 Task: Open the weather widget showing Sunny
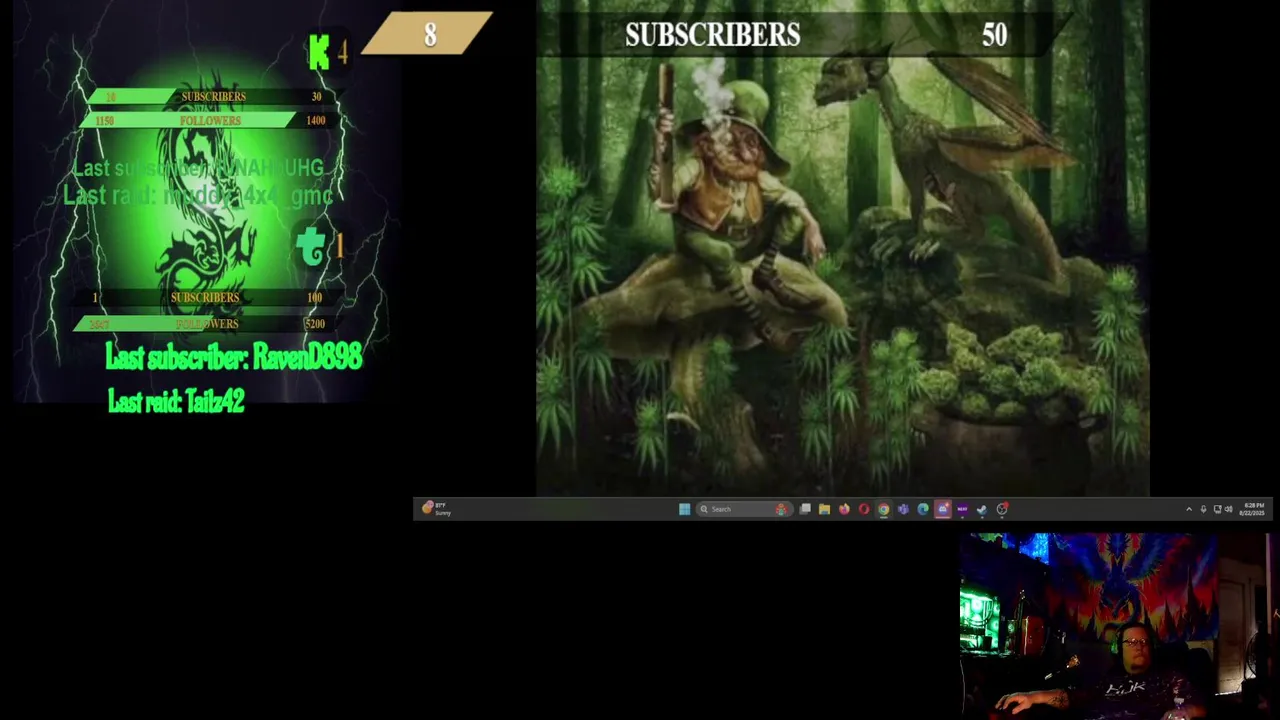436,509
